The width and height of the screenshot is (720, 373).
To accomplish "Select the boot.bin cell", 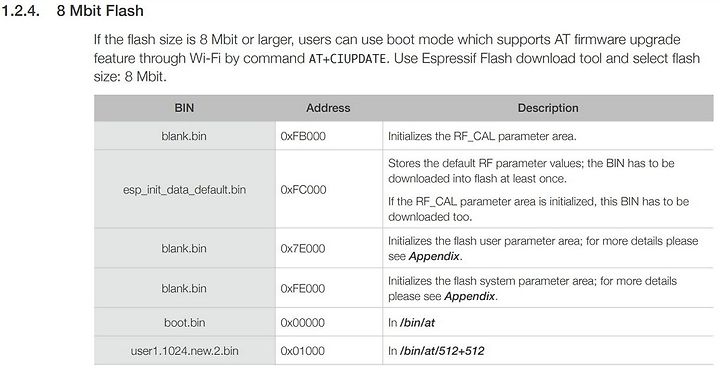I will (x=185, y=322).
